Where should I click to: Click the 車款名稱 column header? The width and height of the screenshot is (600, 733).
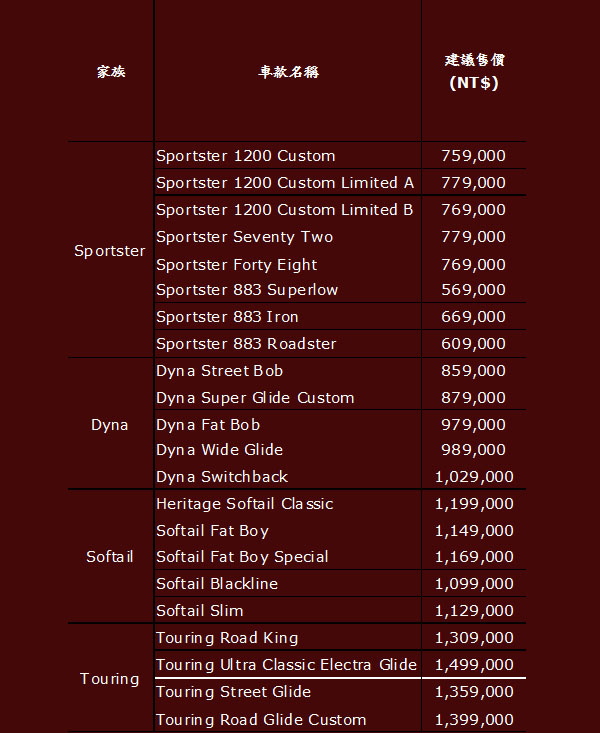point(288,72)
